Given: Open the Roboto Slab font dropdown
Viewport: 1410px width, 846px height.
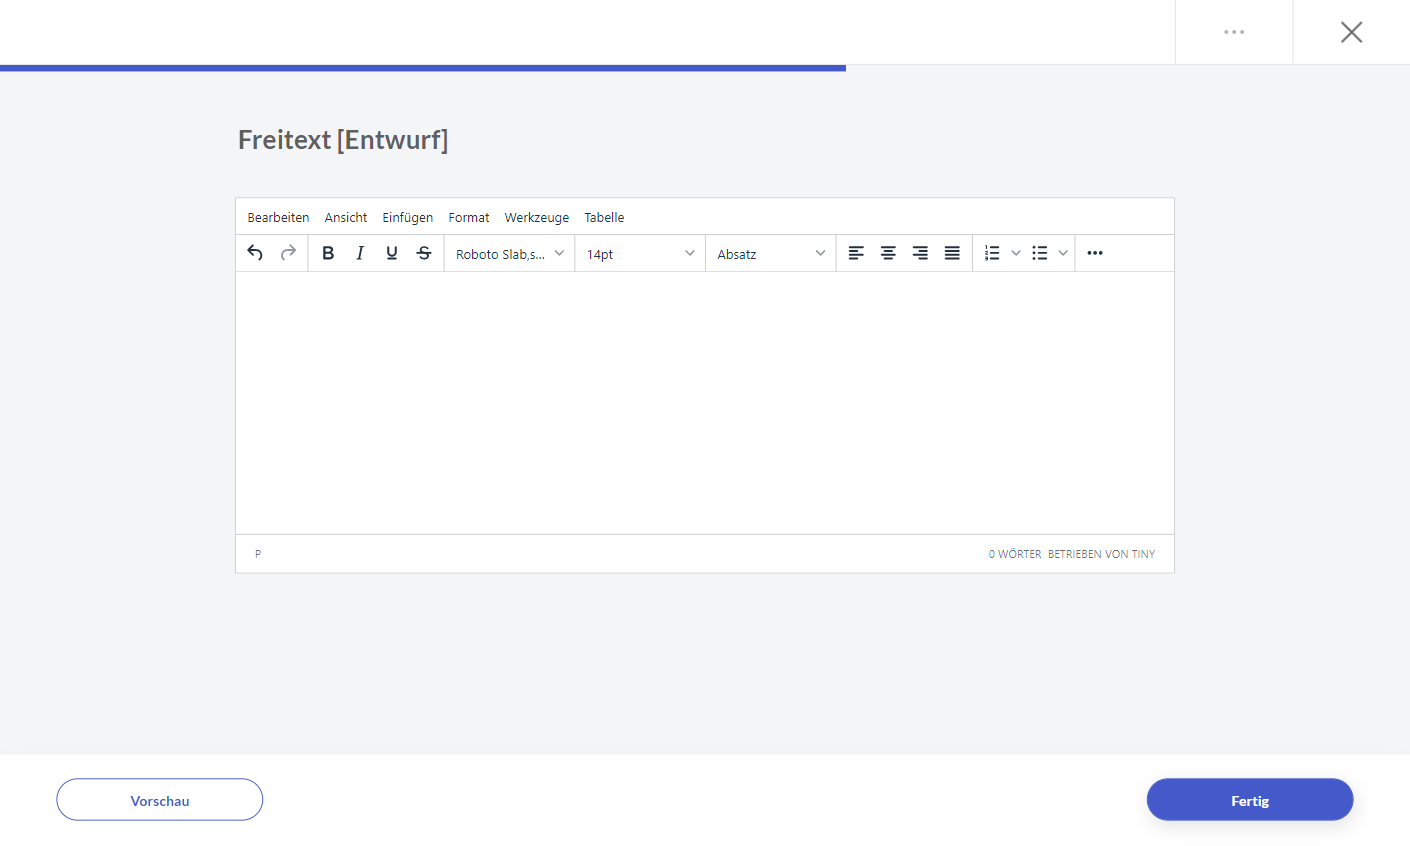Looking at the screenshot, I should tap(509, 254).
